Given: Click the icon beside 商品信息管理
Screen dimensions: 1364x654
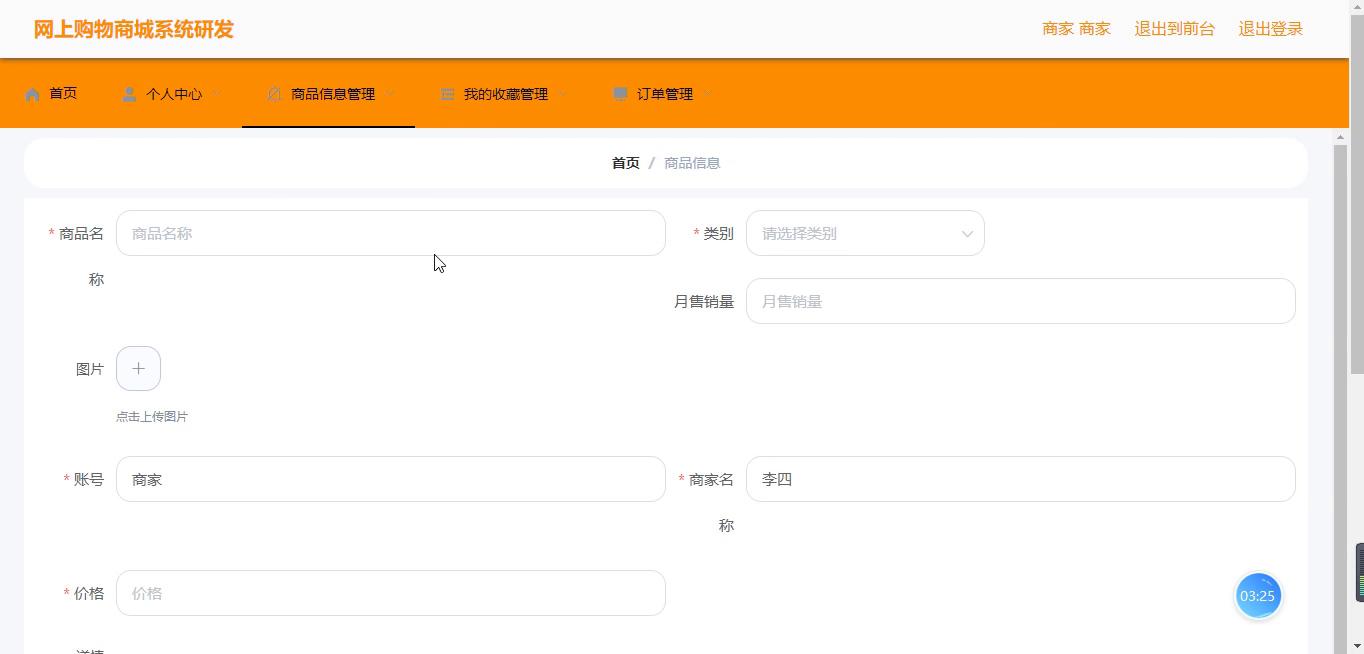Looking at the screenshot, I should 274,94.
